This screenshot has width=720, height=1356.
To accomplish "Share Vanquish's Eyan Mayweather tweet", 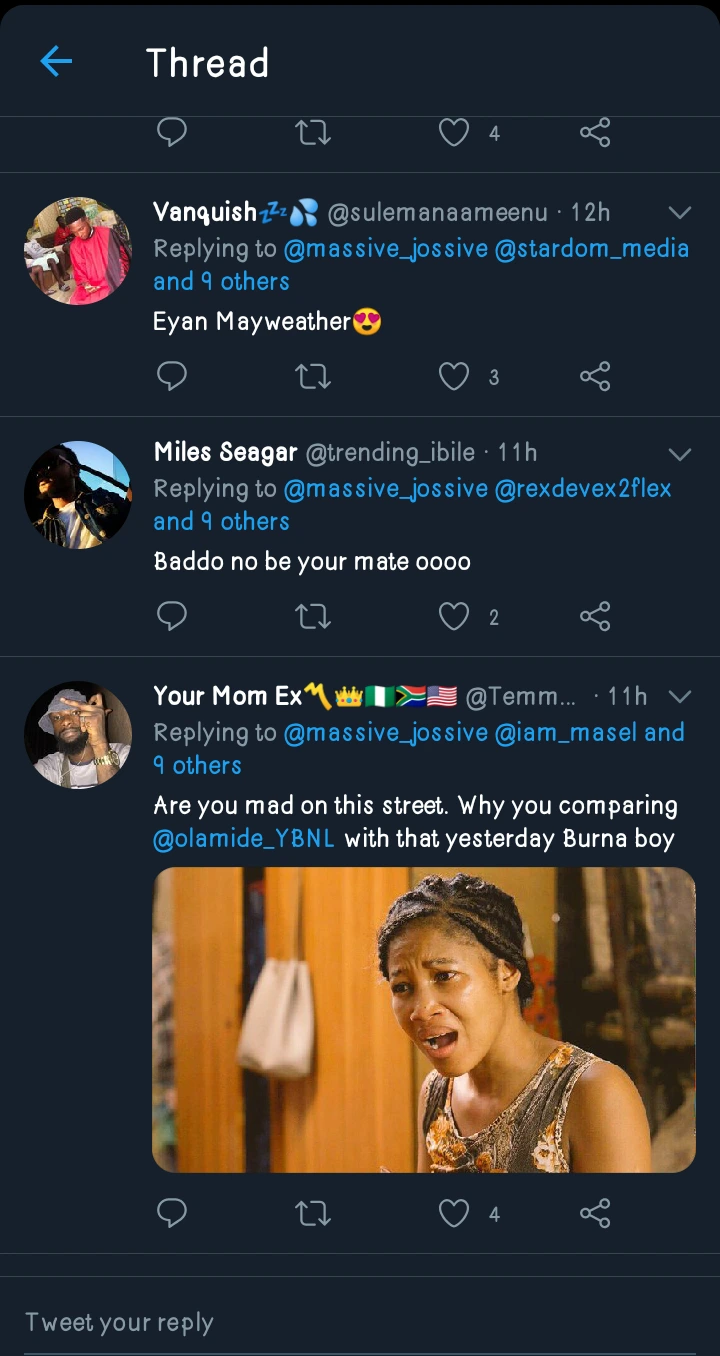I will click(595, 376).
